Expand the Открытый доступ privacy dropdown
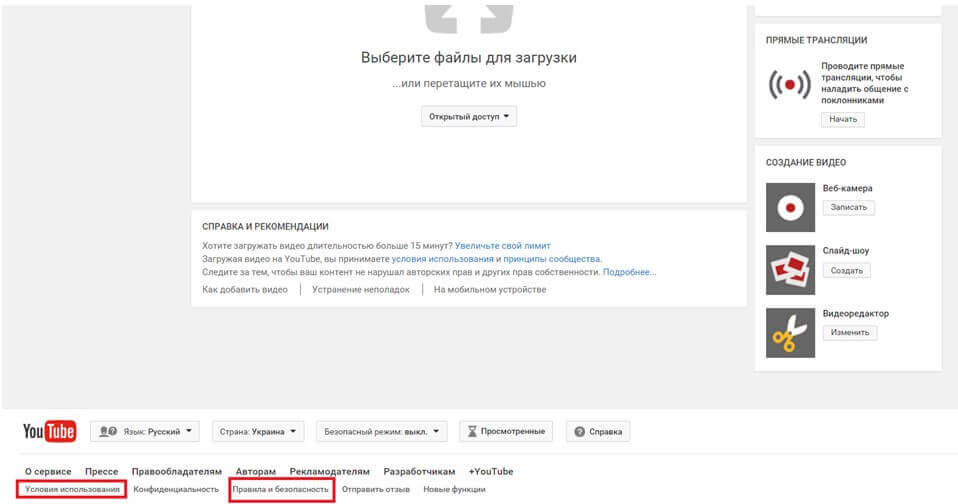The width and height of the screenshot is (958, 504). [x=469, y=117]
